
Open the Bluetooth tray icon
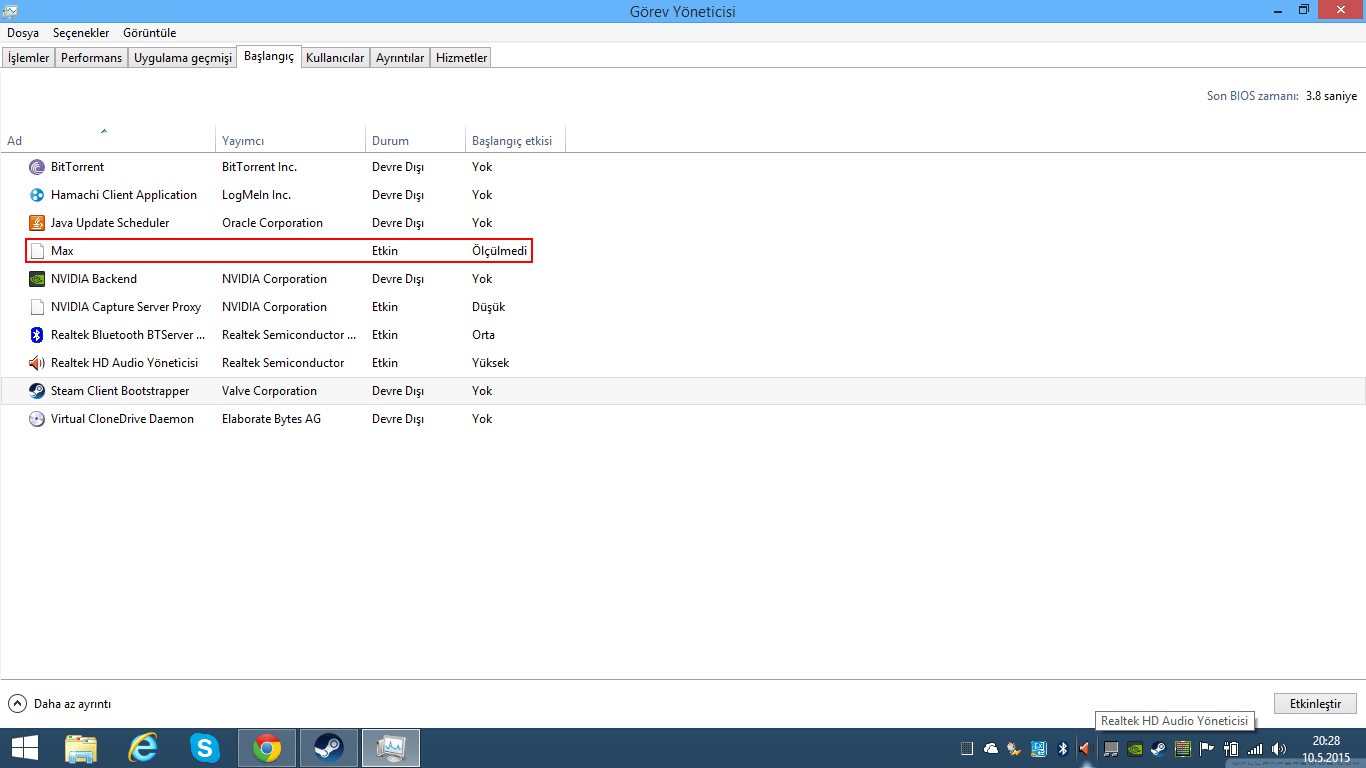tap(1063, 748)
